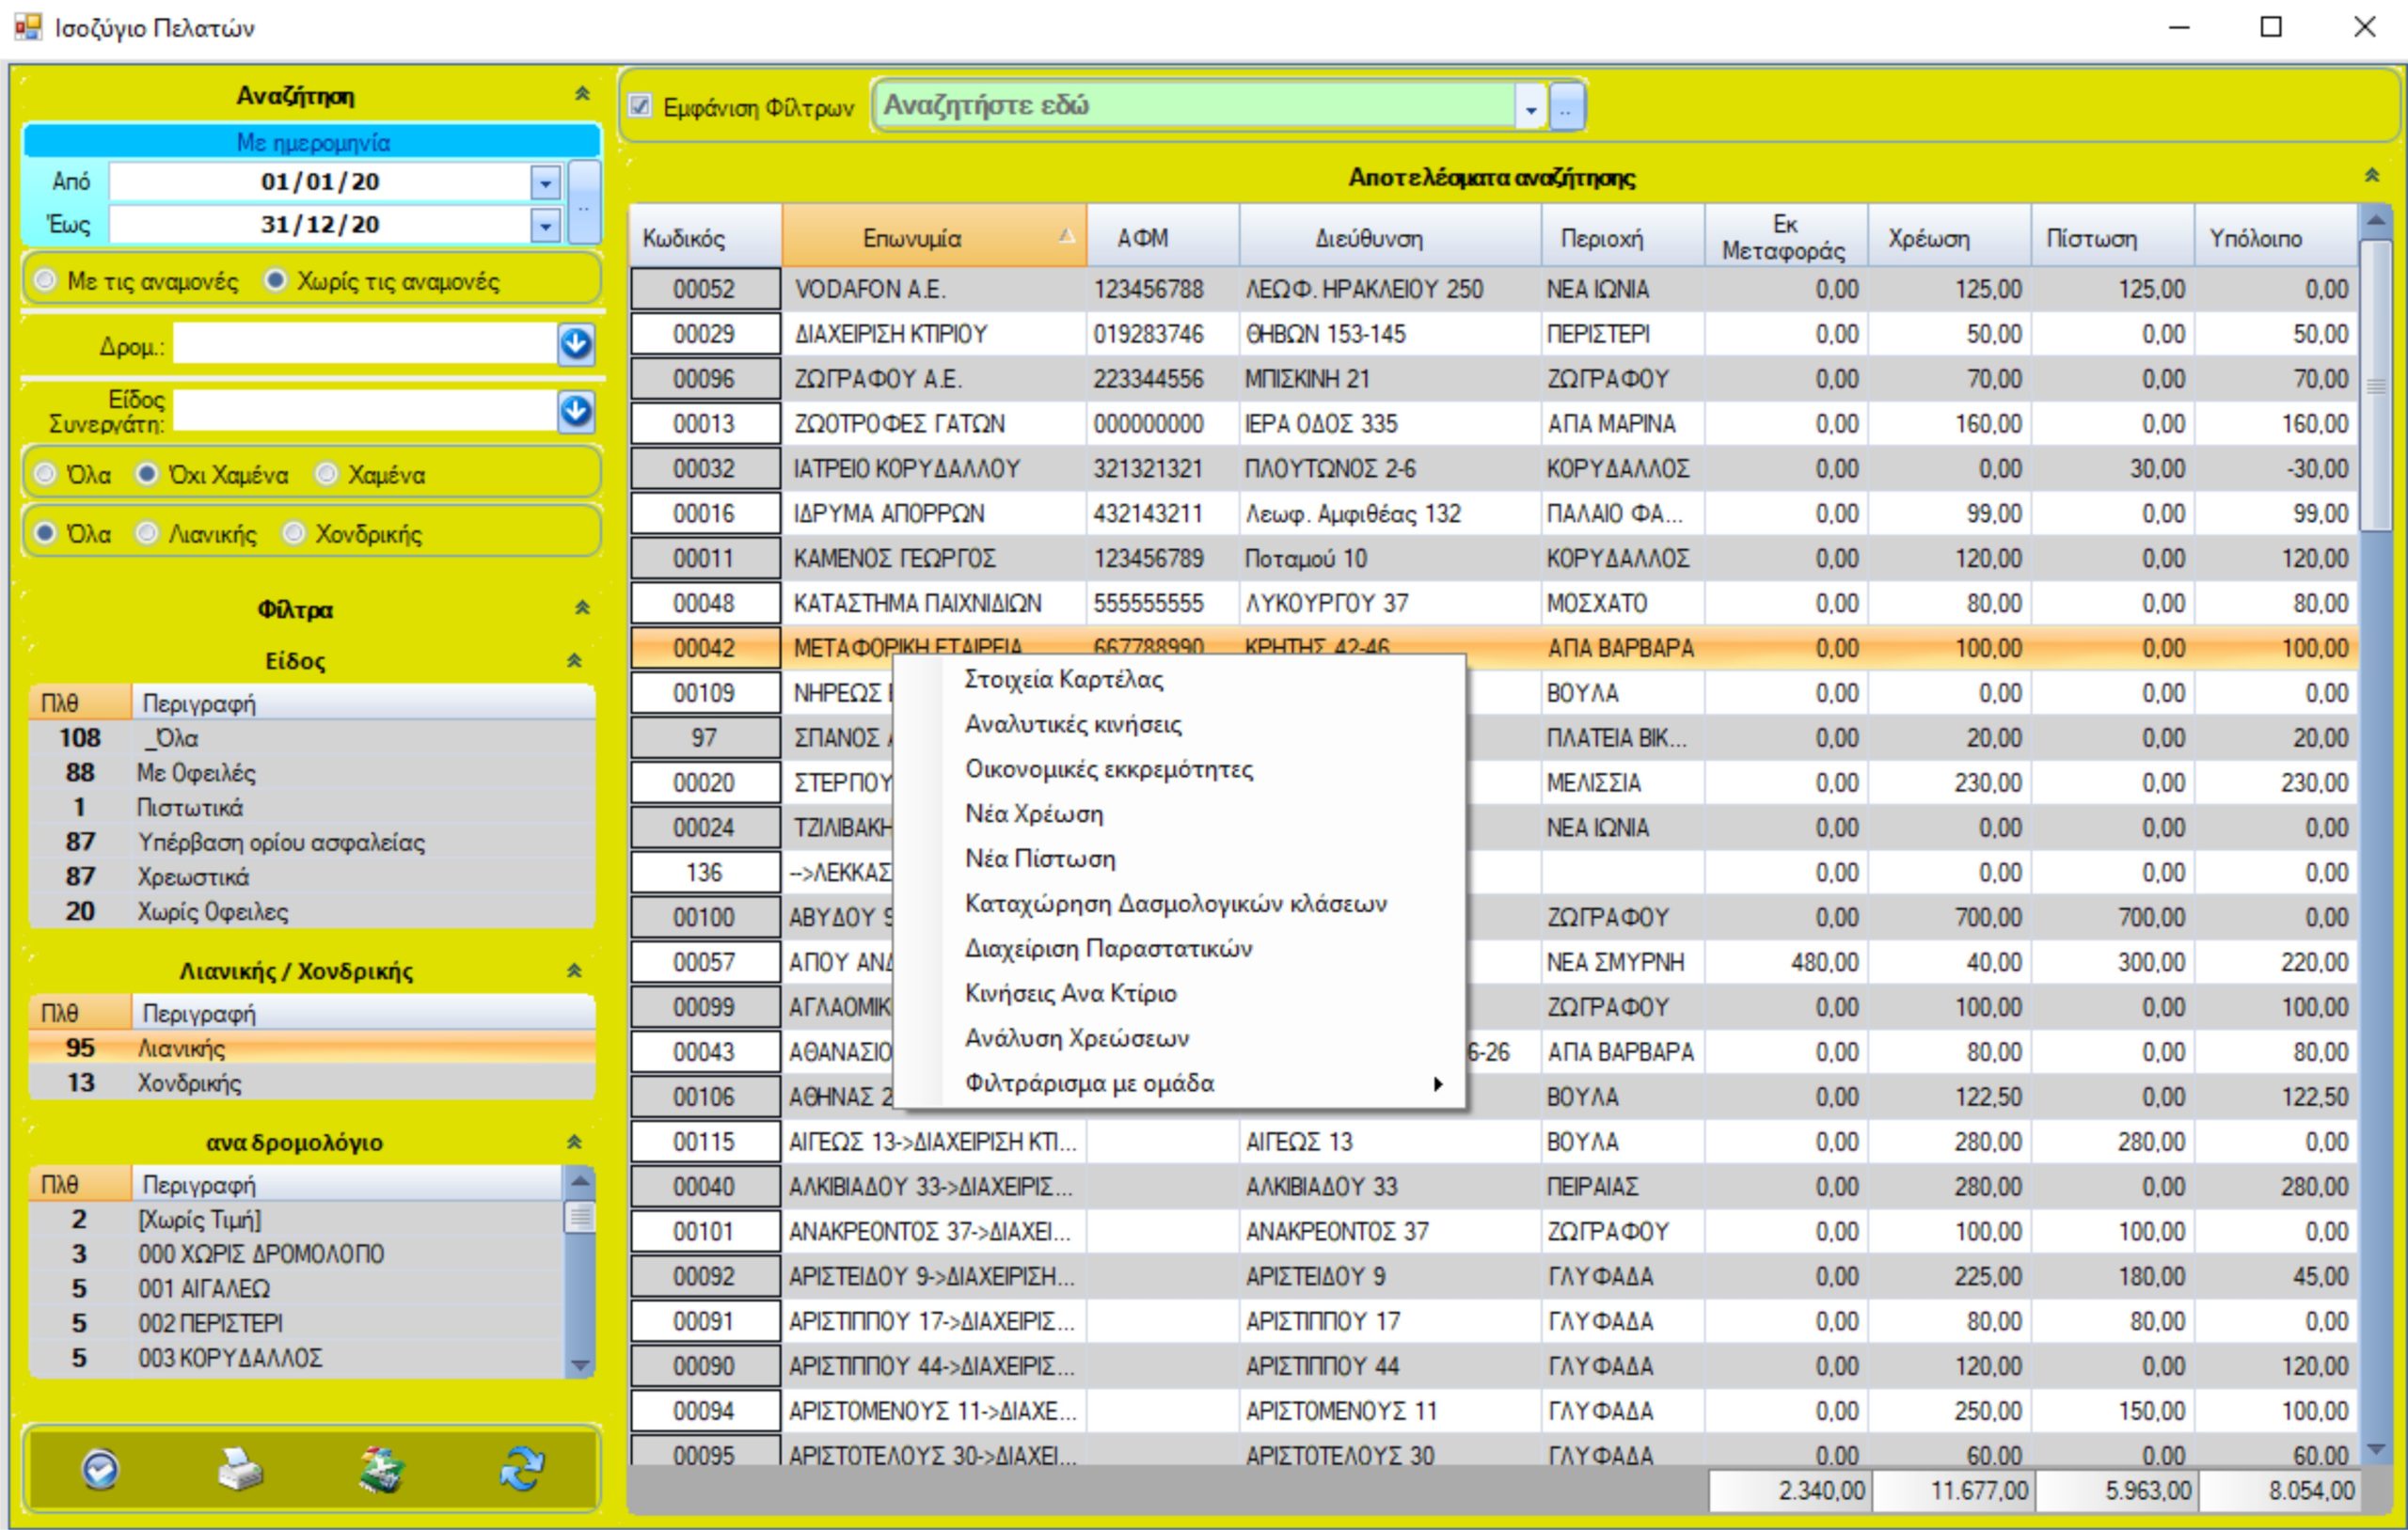This screenshot has height=1530, width=2408.
Task: Collapse the Αποτελέσματα αναζήτησης section chevron
Action: [2371, 176]
